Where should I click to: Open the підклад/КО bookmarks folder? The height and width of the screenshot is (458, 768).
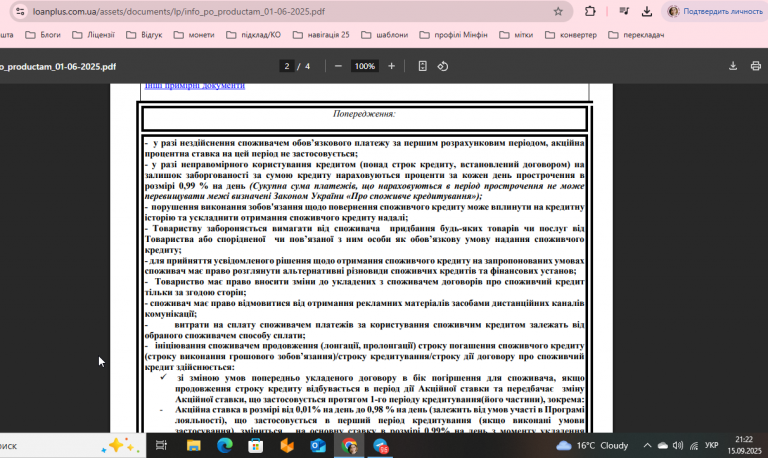[254, 35]
